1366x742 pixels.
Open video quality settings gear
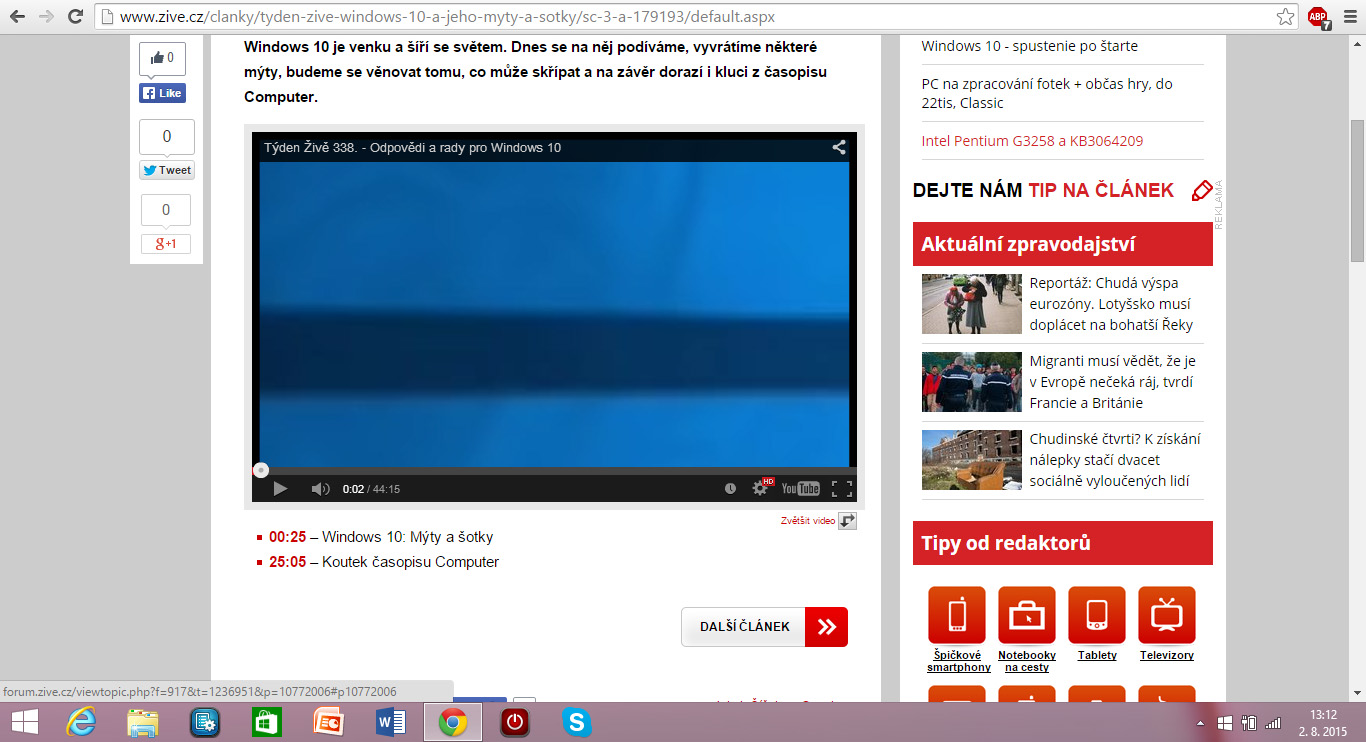click(x=760, y=488)
